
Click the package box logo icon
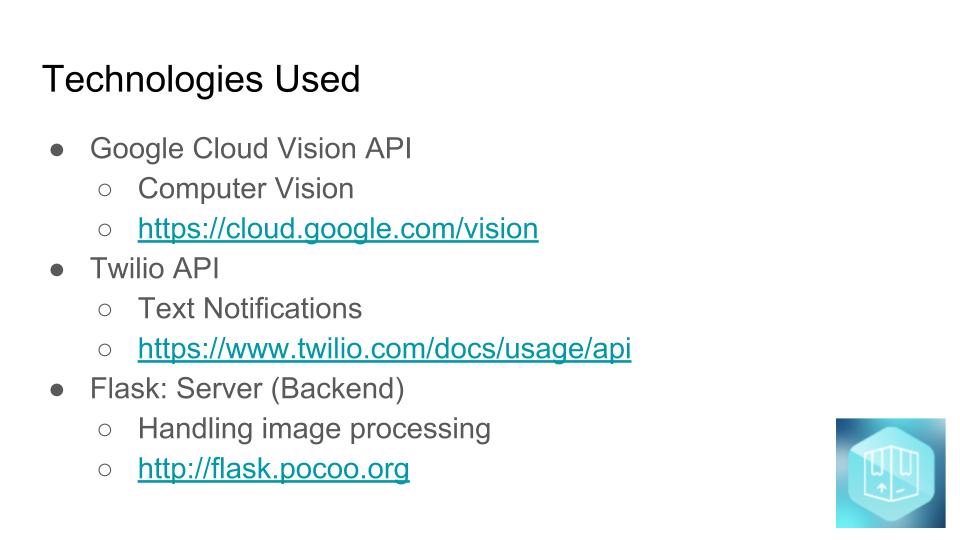(x=890, y=473)
